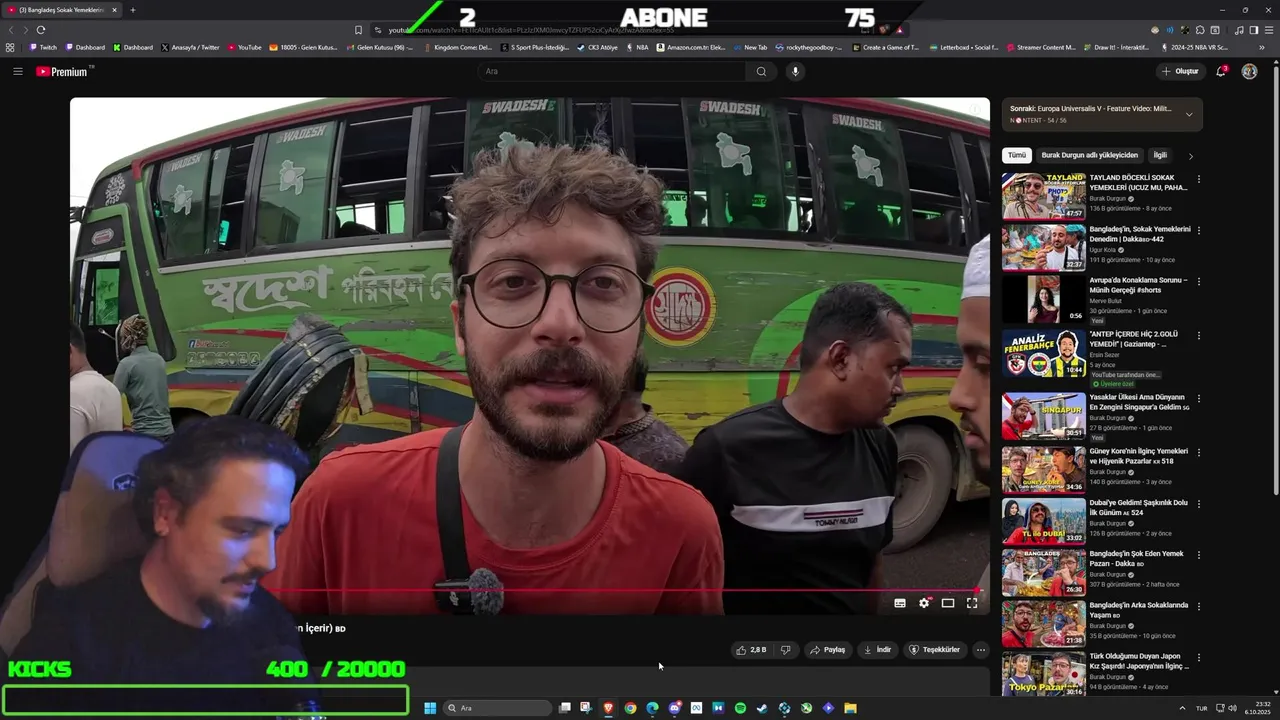Click the Paylaş share button
Viewport: 1280px width, 720px height.
(827, 650)
